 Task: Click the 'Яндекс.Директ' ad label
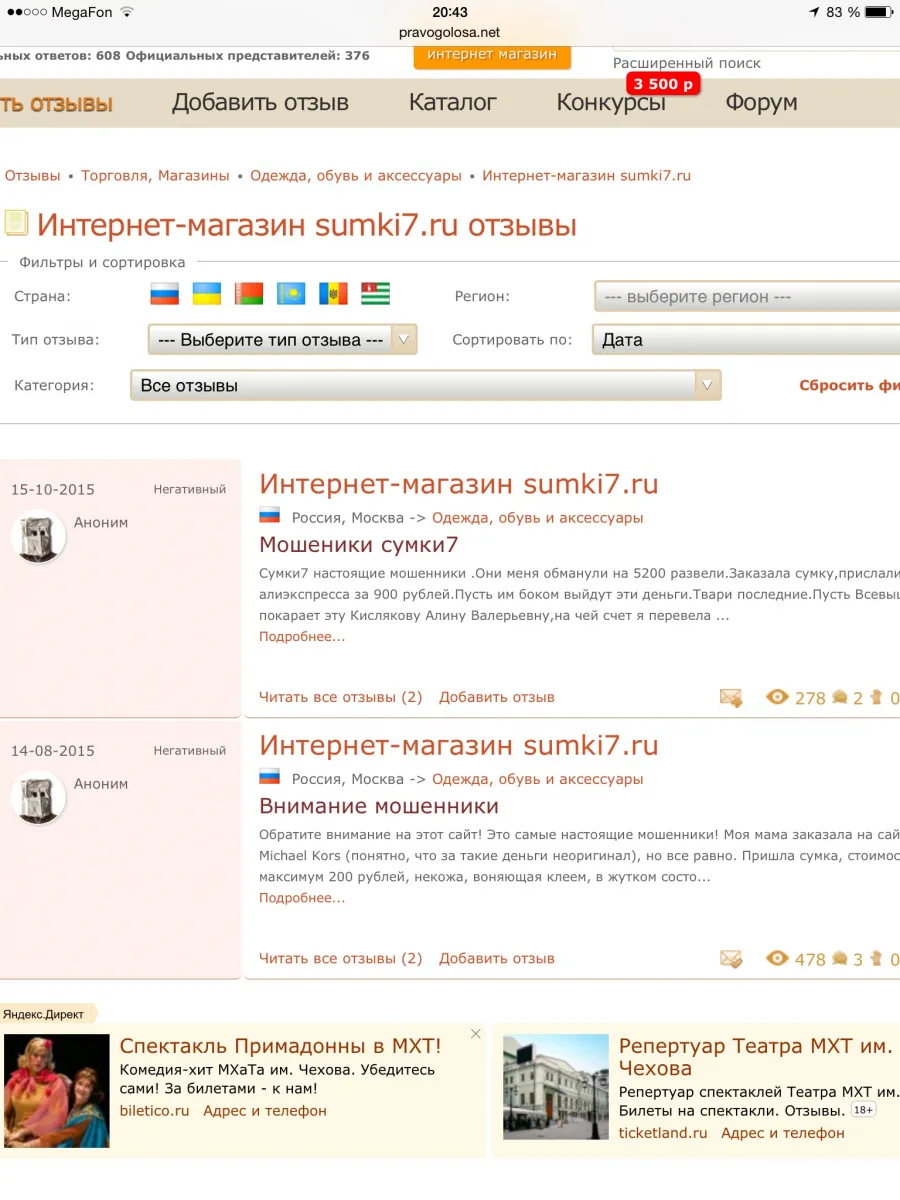pyautogui.click(x=46, y=1014)
